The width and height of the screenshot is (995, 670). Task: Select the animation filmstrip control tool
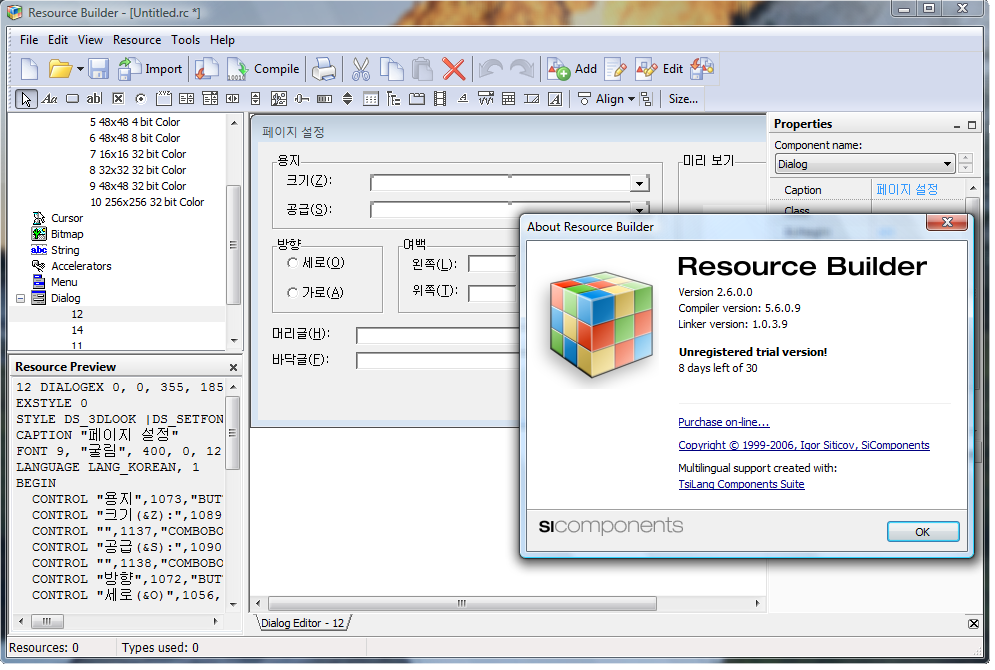440,99
